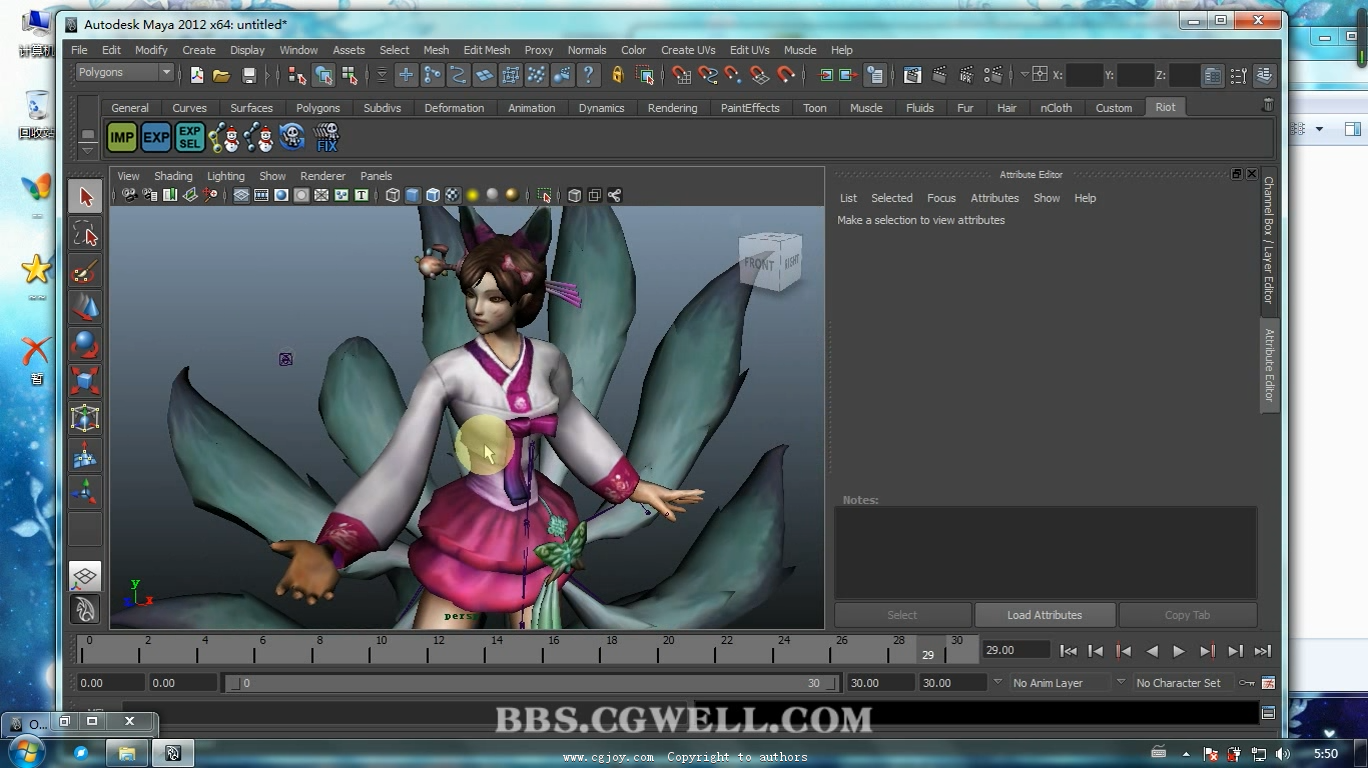1368x768 pixels.
Task: Switch to the Rendering shelf tab
Action: click(x=672, y=108)
